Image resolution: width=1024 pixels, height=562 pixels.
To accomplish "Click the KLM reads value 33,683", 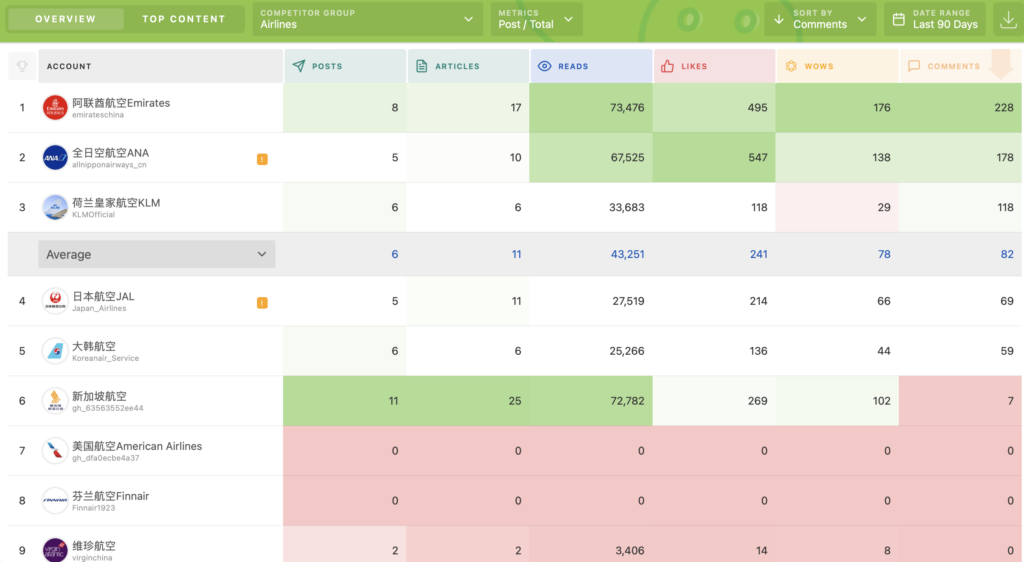I will point(627,208).
